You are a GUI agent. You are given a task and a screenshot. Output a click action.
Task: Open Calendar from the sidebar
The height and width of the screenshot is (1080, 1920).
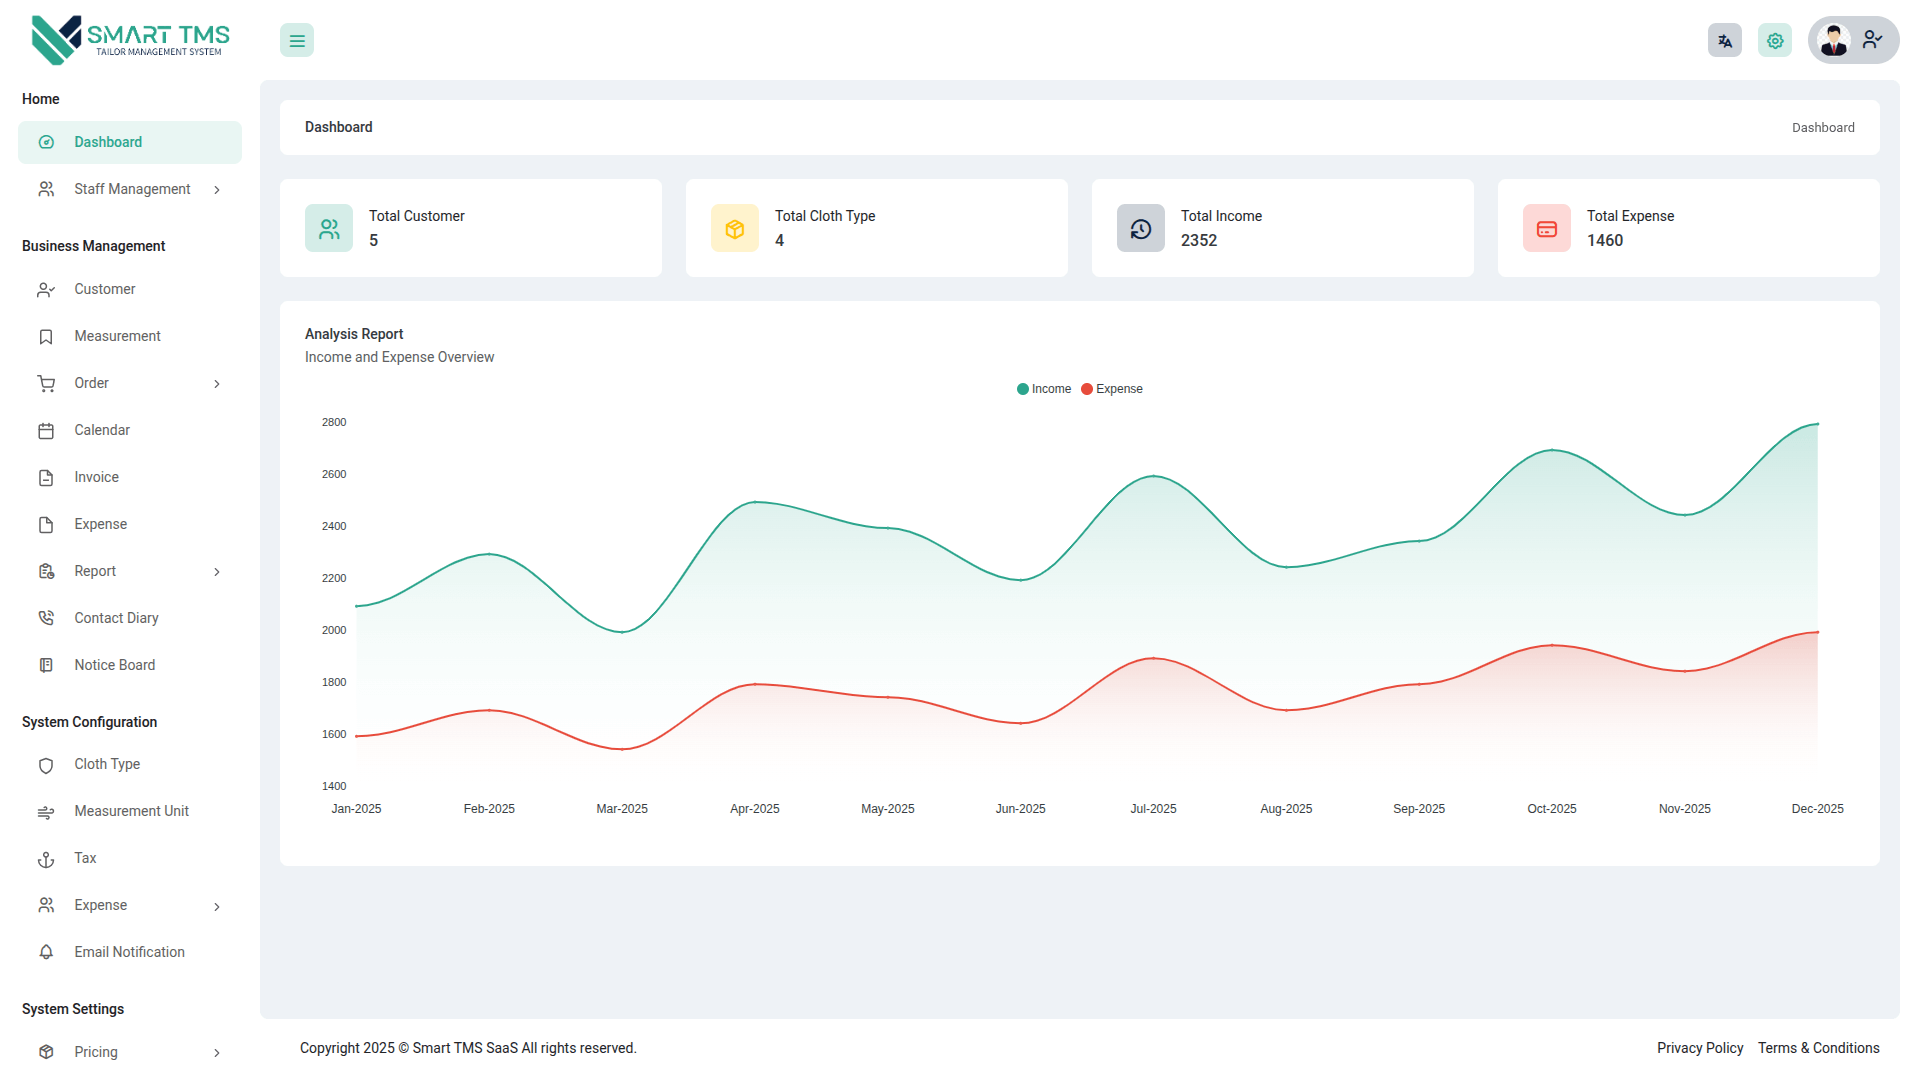(x=102, y=430)
